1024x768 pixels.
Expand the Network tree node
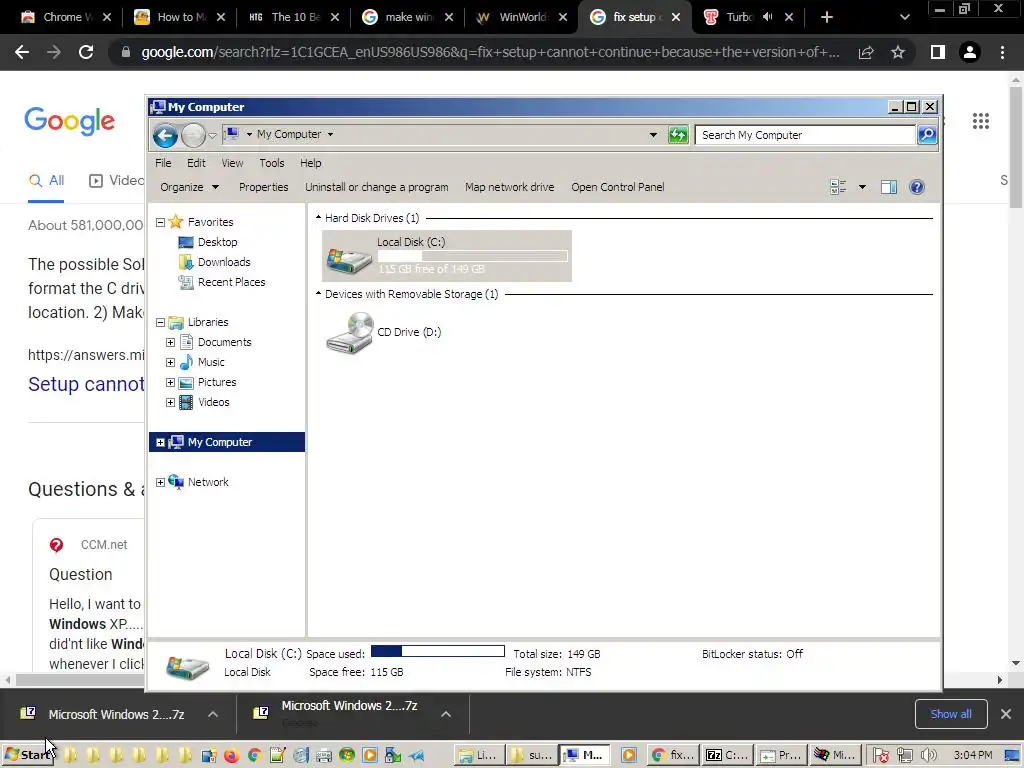pos(160,482)
